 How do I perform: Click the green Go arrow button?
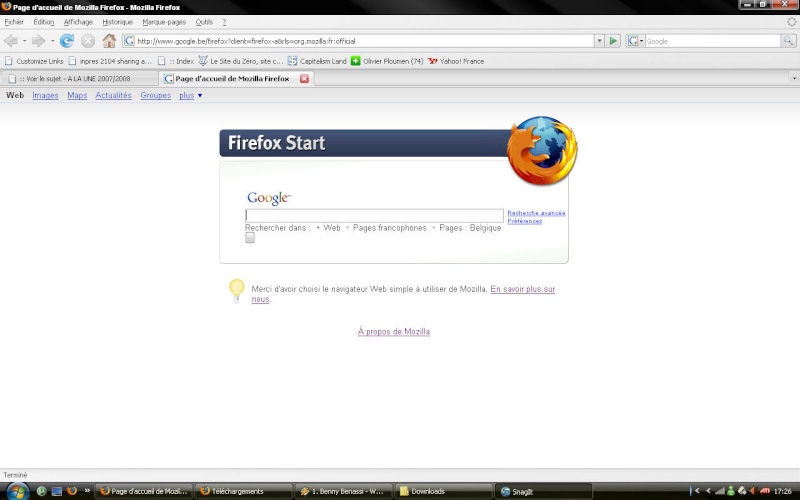[613, 41]
